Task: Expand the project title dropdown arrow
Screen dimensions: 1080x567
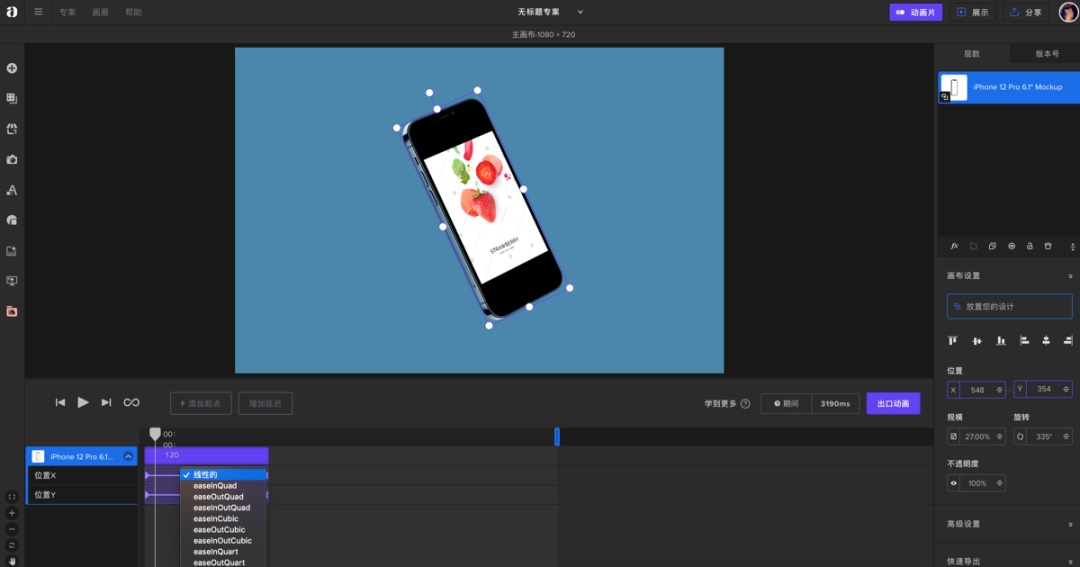Action: [x=580, y=12]
